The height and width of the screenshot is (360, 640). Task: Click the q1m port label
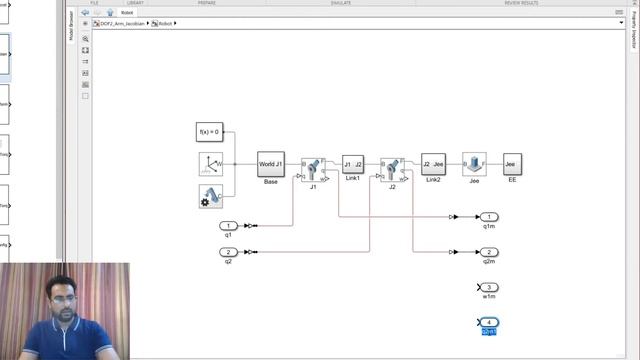click(x=489, y=226)
